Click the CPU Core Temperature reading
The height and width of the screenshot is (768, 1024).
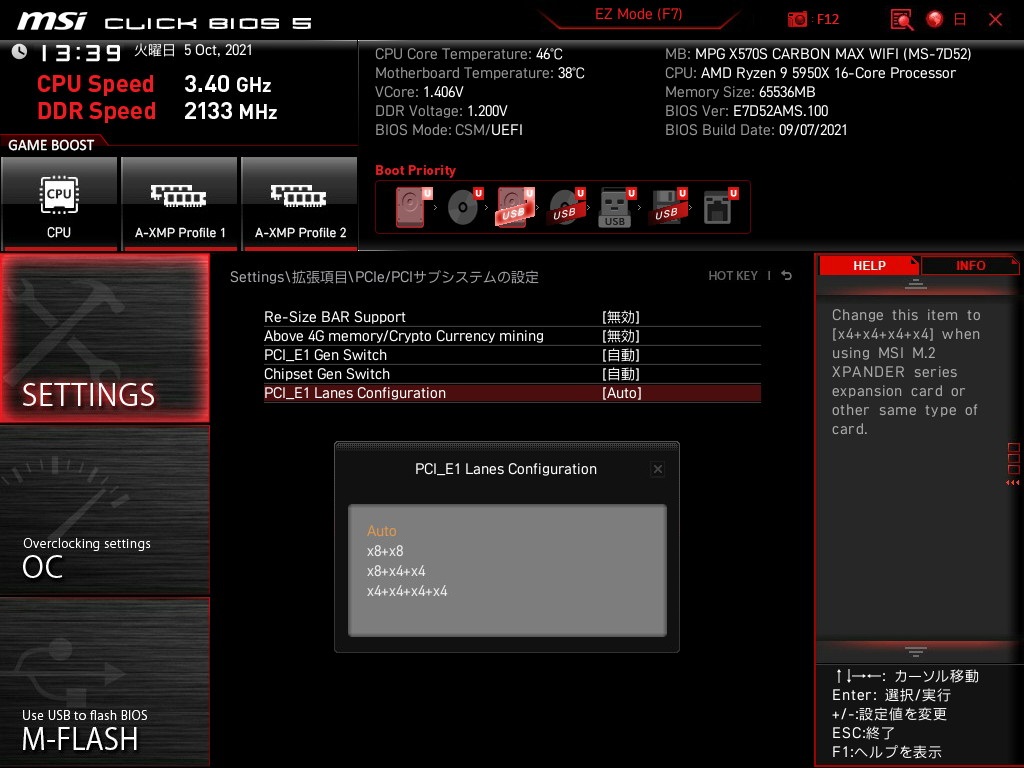[x=468, y=54]
